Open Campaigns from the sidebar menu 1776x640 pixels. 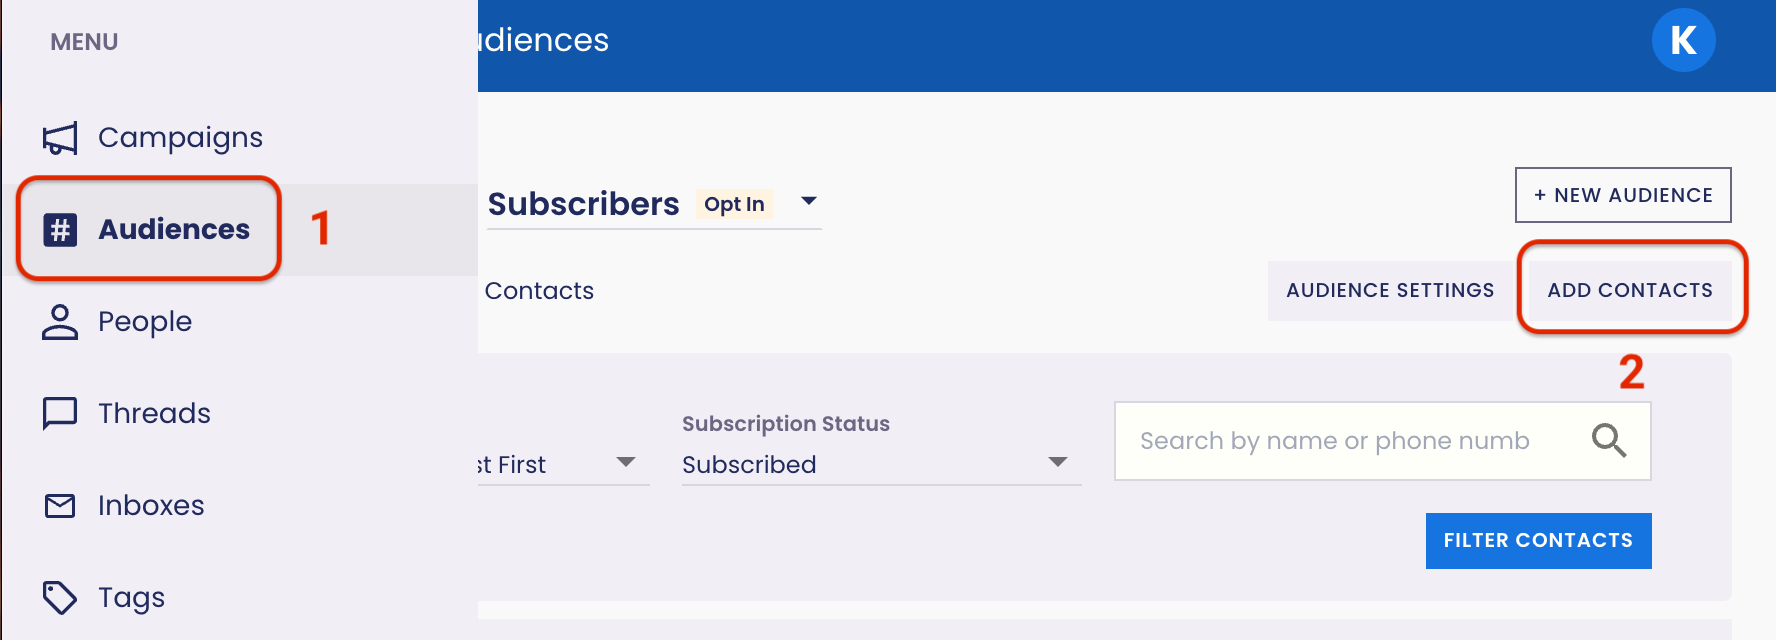(180, 138)
